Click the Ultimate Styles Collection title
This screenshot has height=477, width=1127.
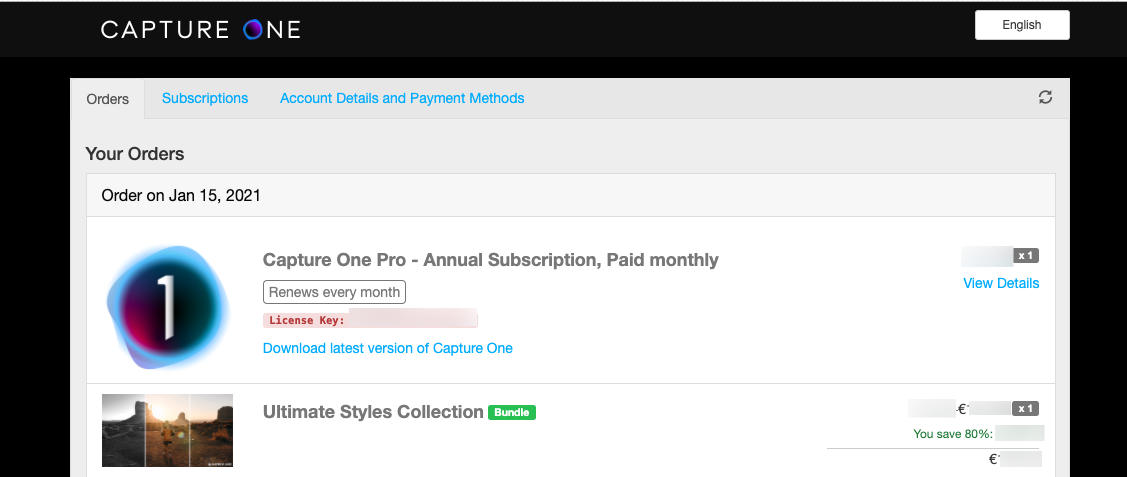pyautogui.click(x=373, y=412)
